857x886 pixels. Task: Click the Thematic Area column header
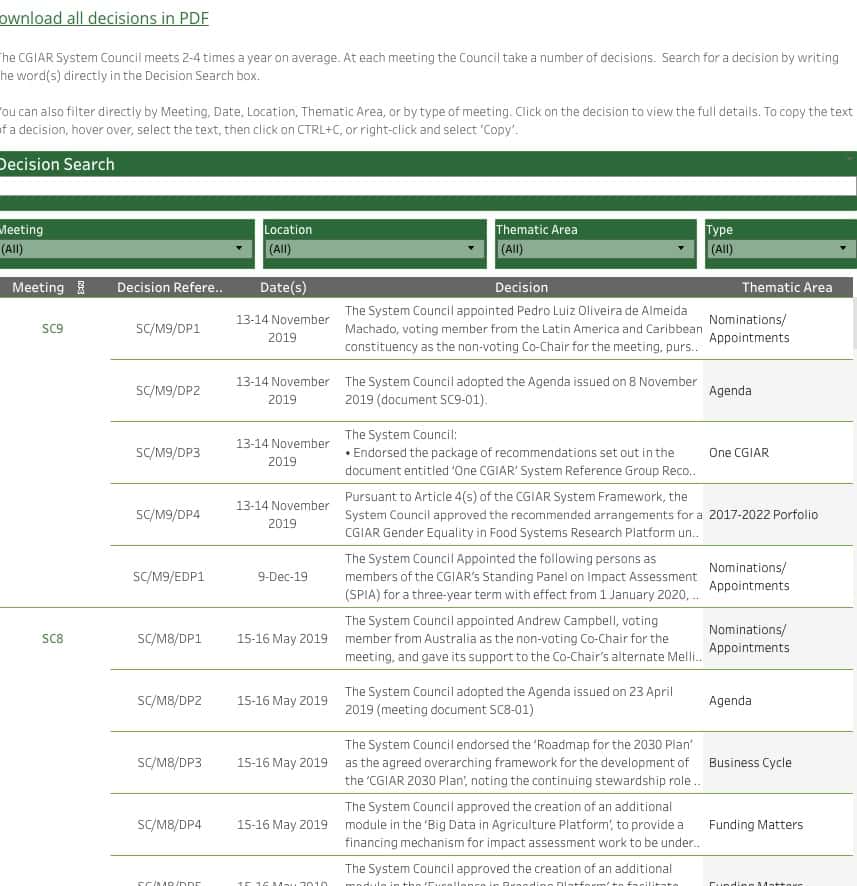point(786,288)
